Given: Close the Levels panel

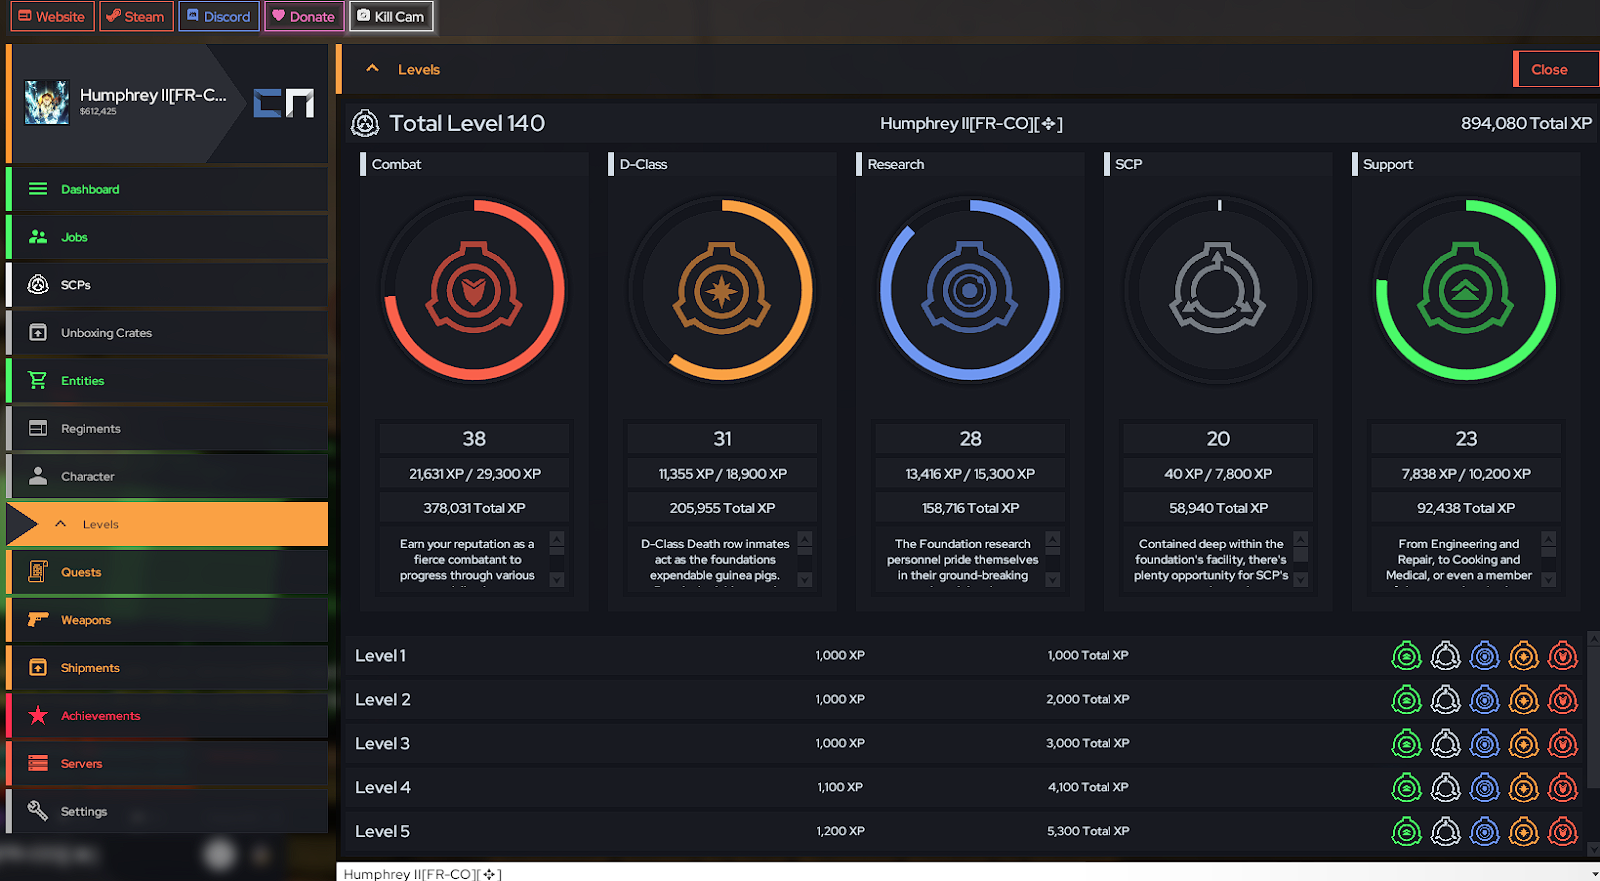Looking at the screenshot, I should pos(1556,69).
